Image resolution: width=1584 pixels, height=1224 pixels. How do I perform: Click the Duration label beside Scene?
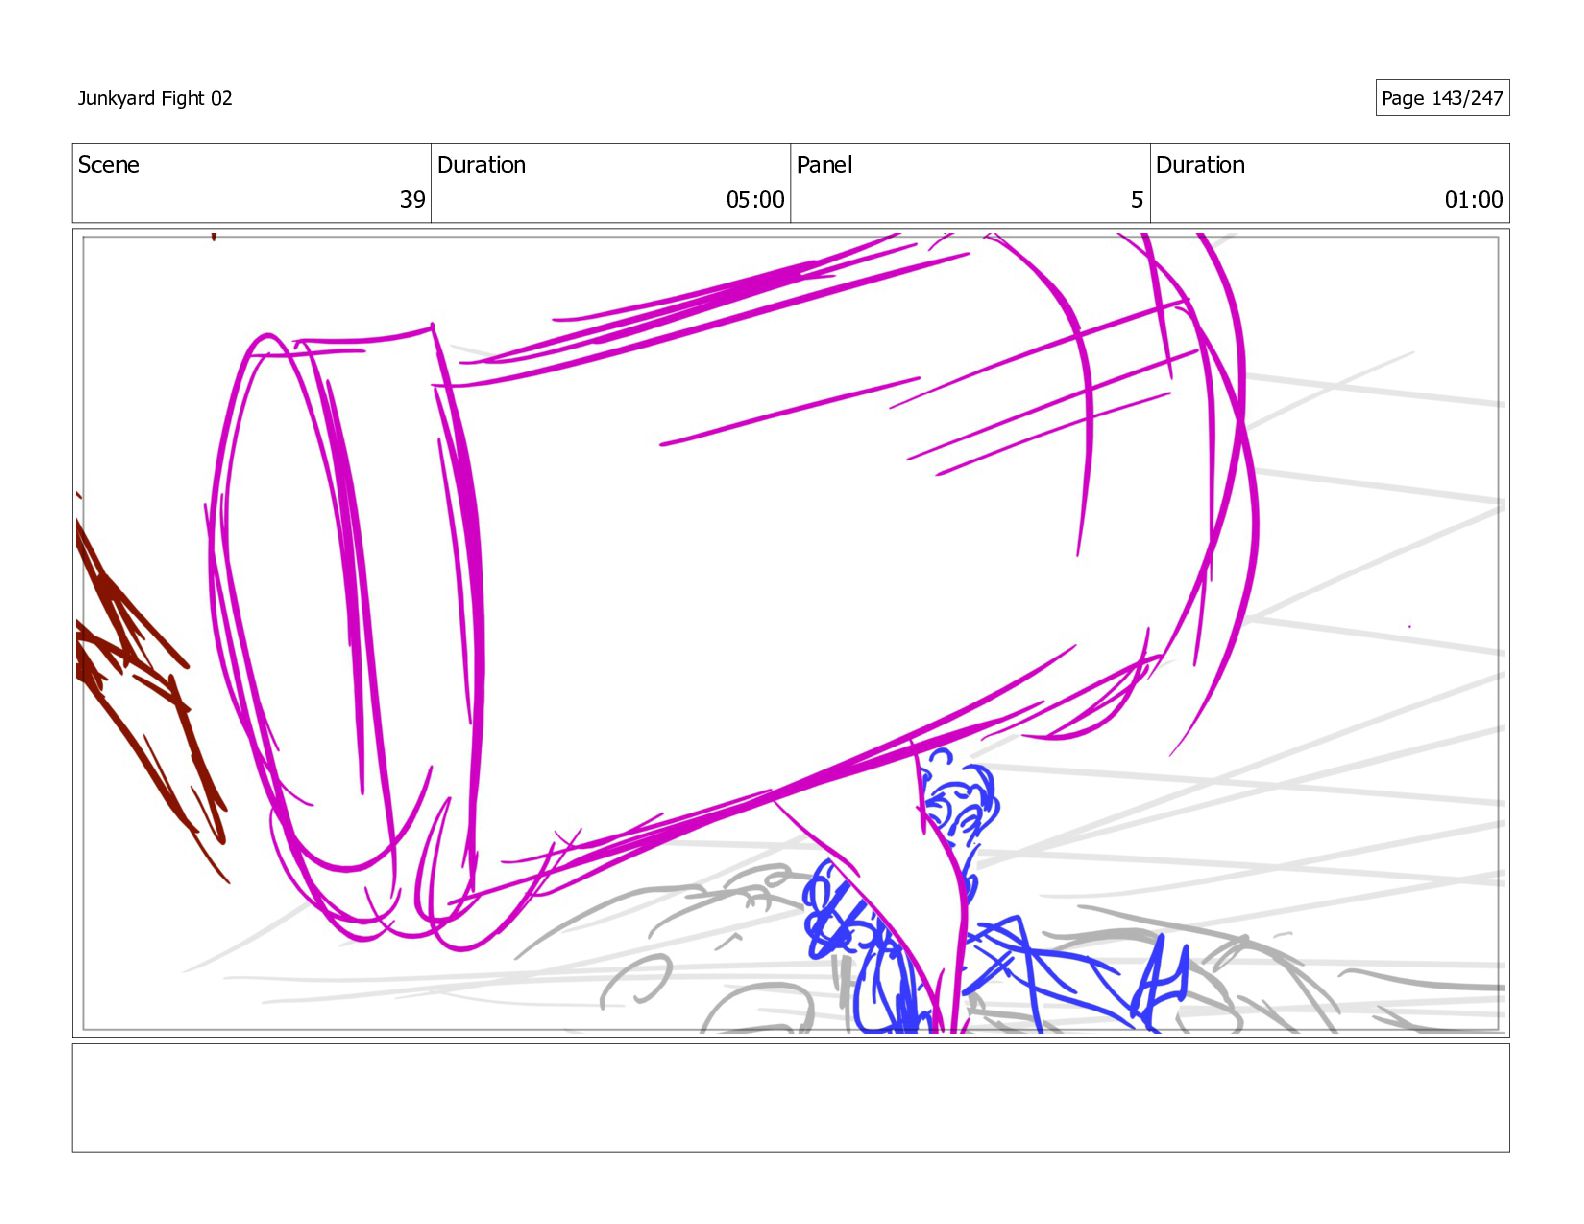(x=481, y=165)
